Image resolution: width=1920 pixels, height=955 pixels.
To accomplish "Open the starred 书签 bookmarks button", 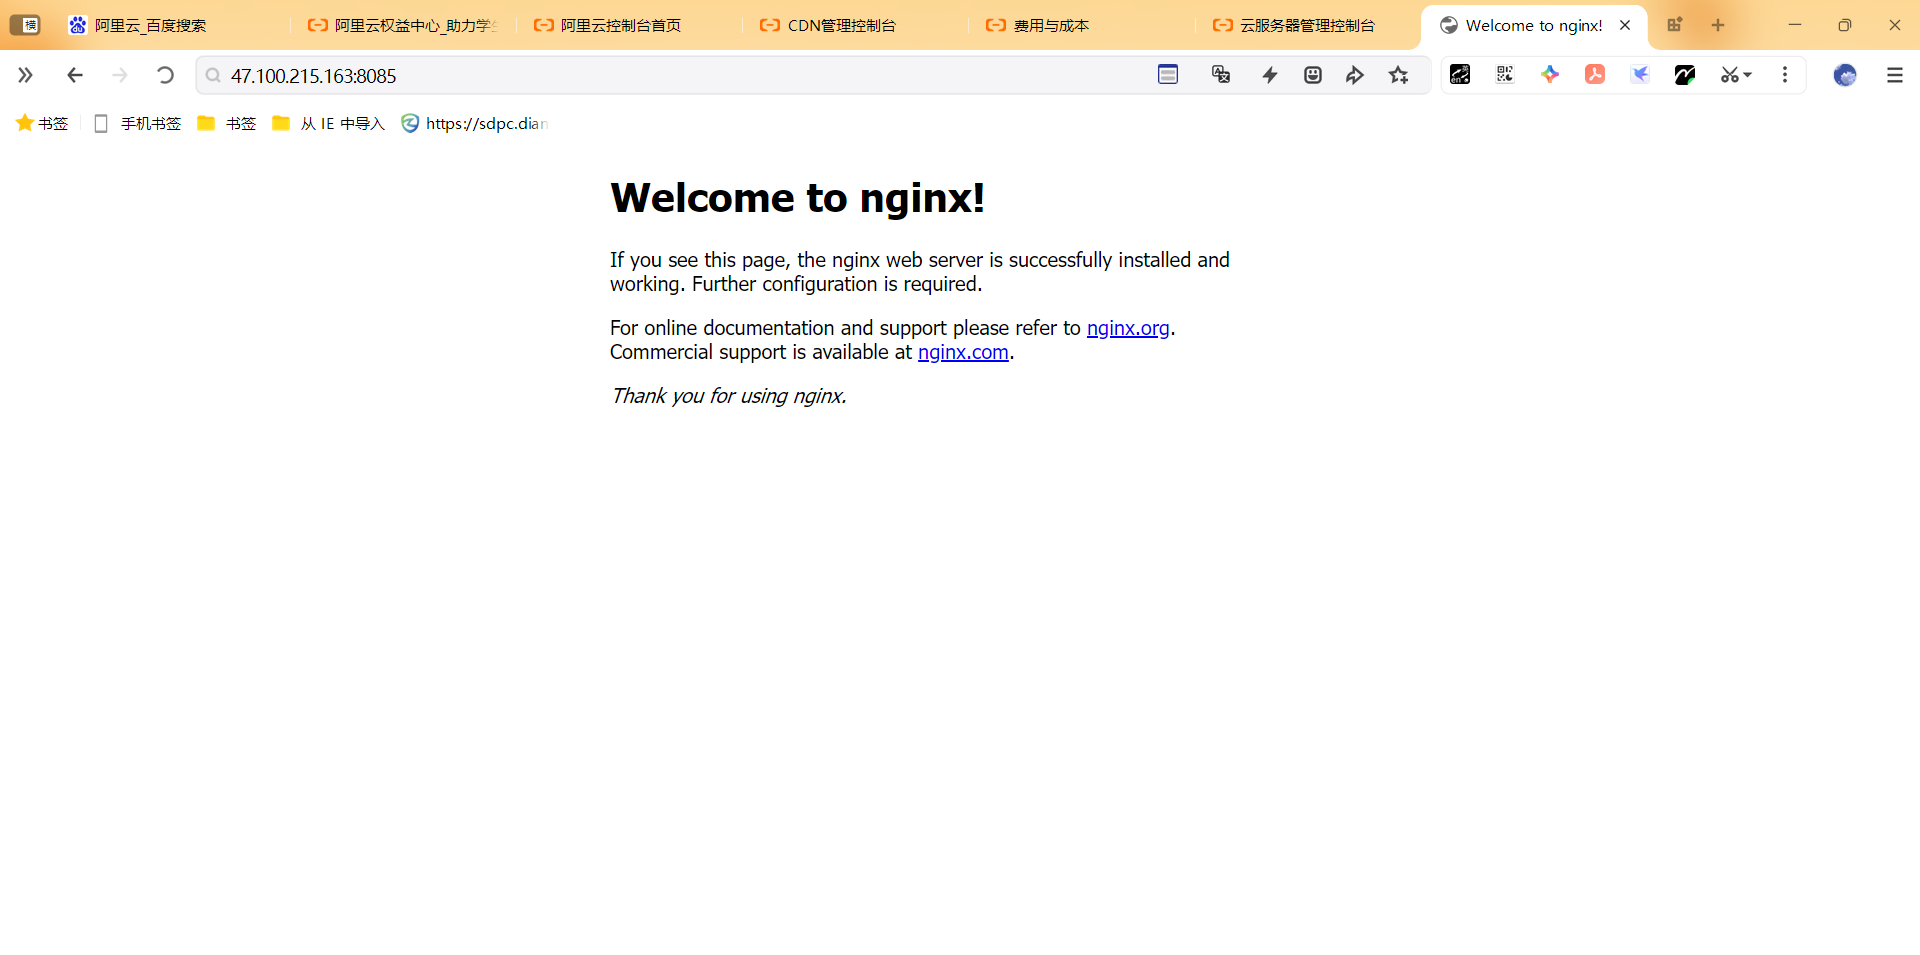I will pos(42,123).
